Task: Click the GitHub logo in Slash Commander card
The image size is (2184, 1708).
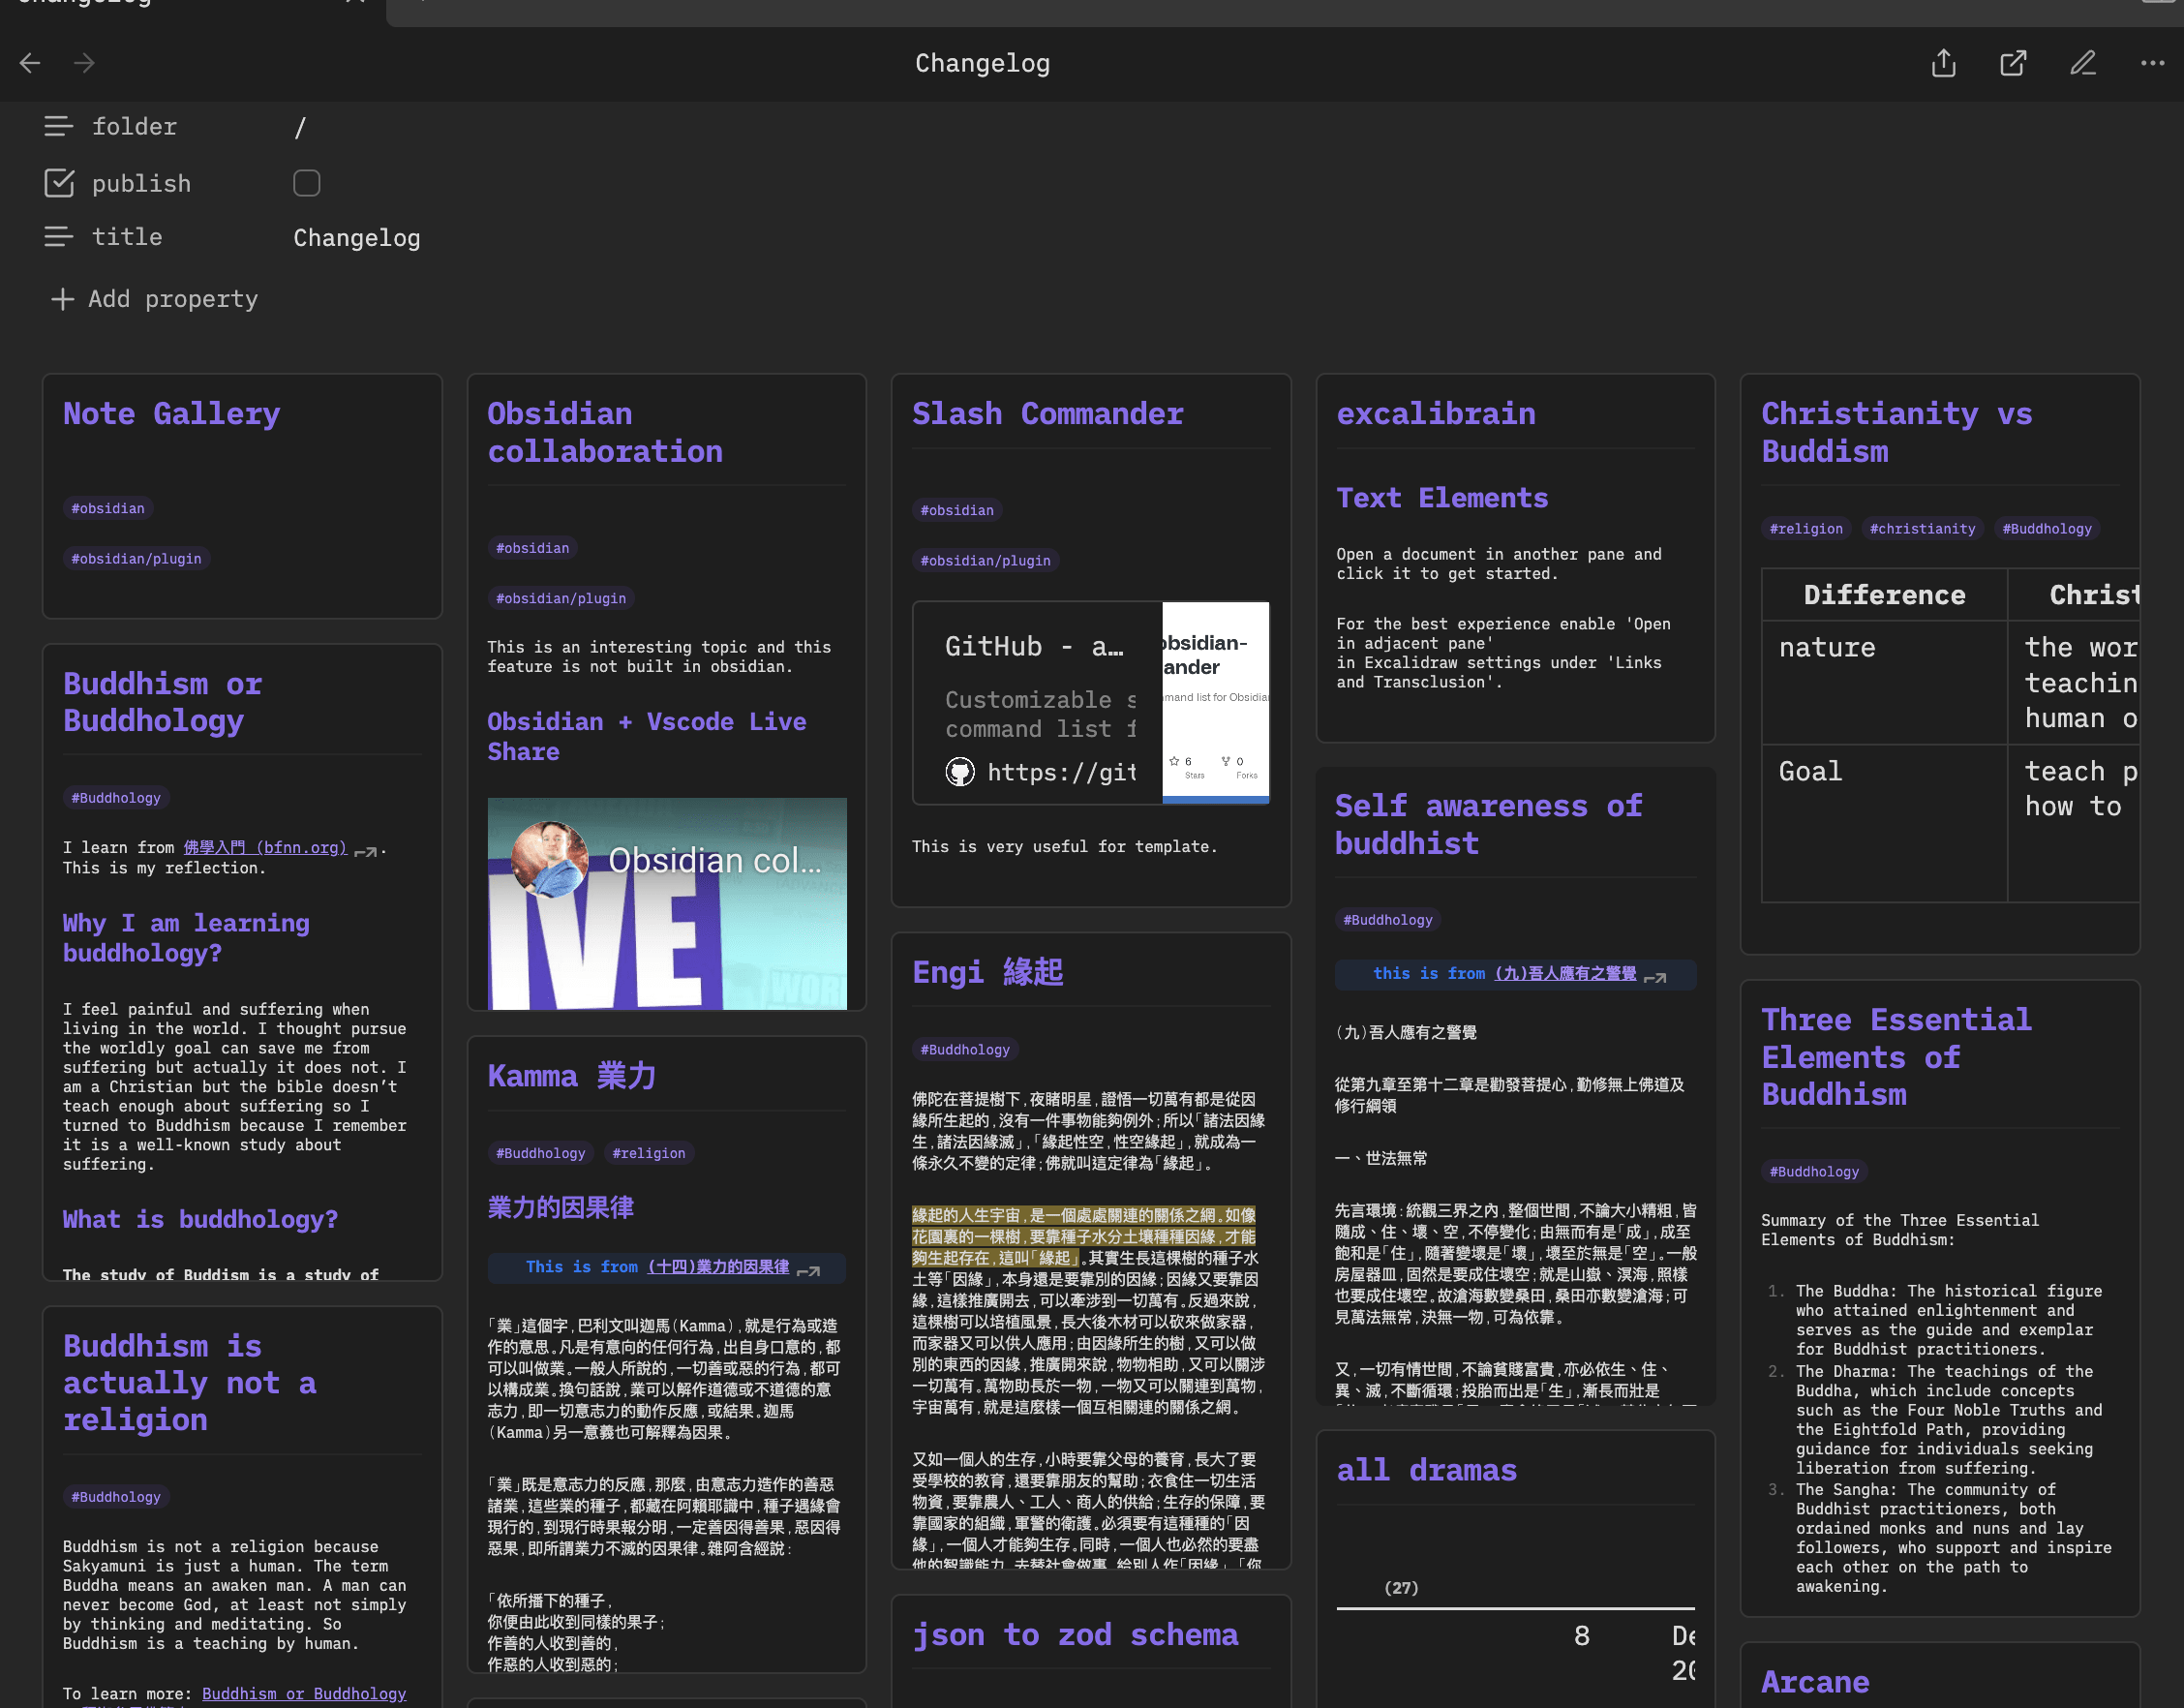Action: pyautogui.click(x=960, y=771)
